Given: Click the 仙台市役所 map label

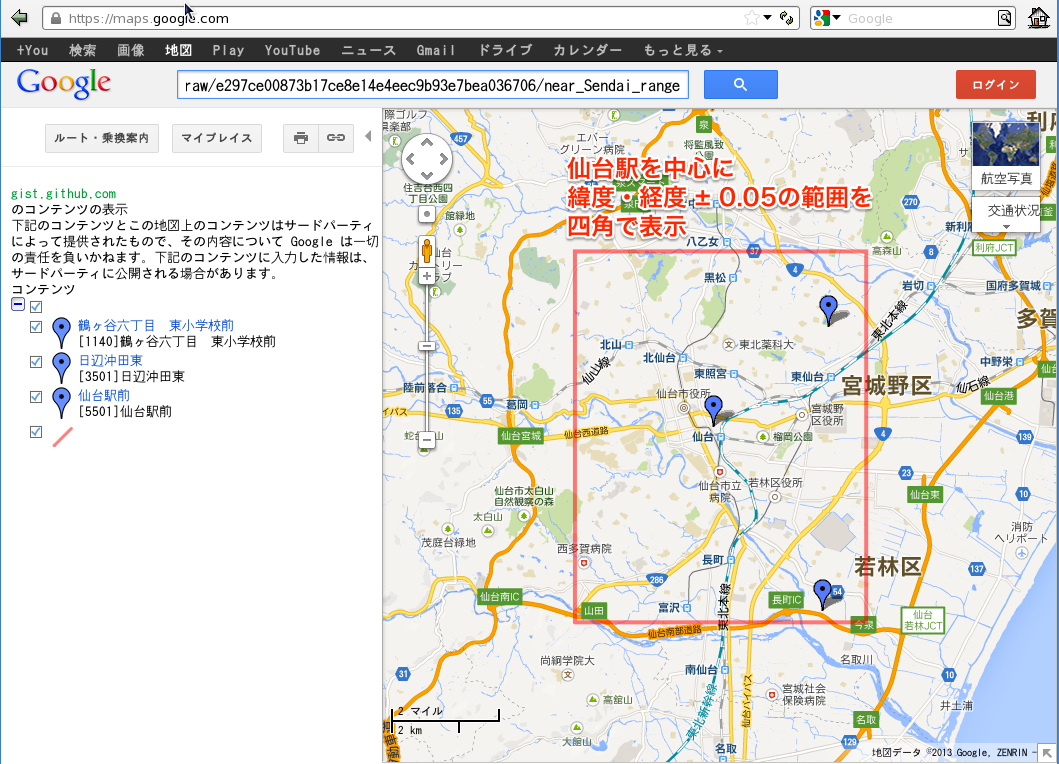Looking at the screenshot, I should tap(683, 393).
